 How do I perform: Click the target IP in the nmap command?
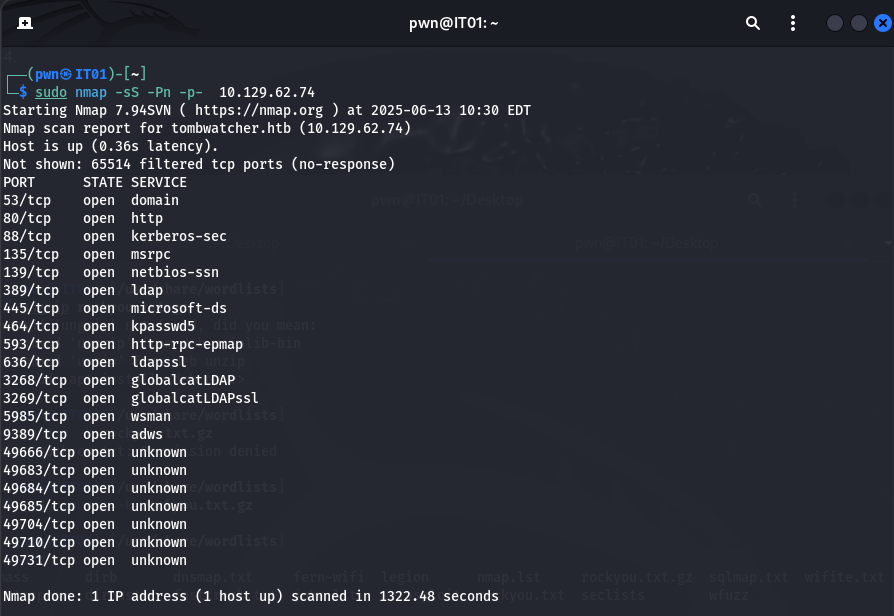(x=266, y=92)
